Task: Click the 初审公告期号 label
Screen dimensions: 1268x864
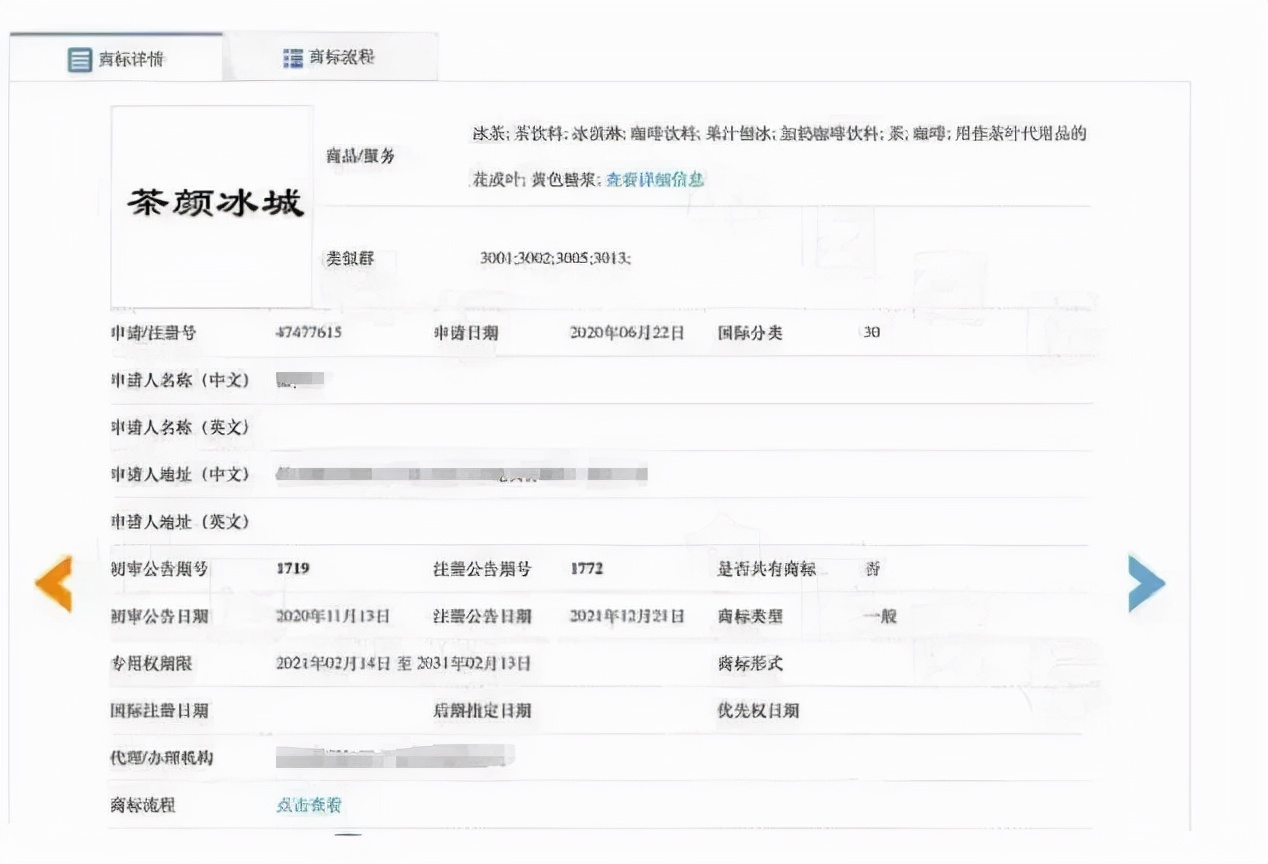Action: 160,569
